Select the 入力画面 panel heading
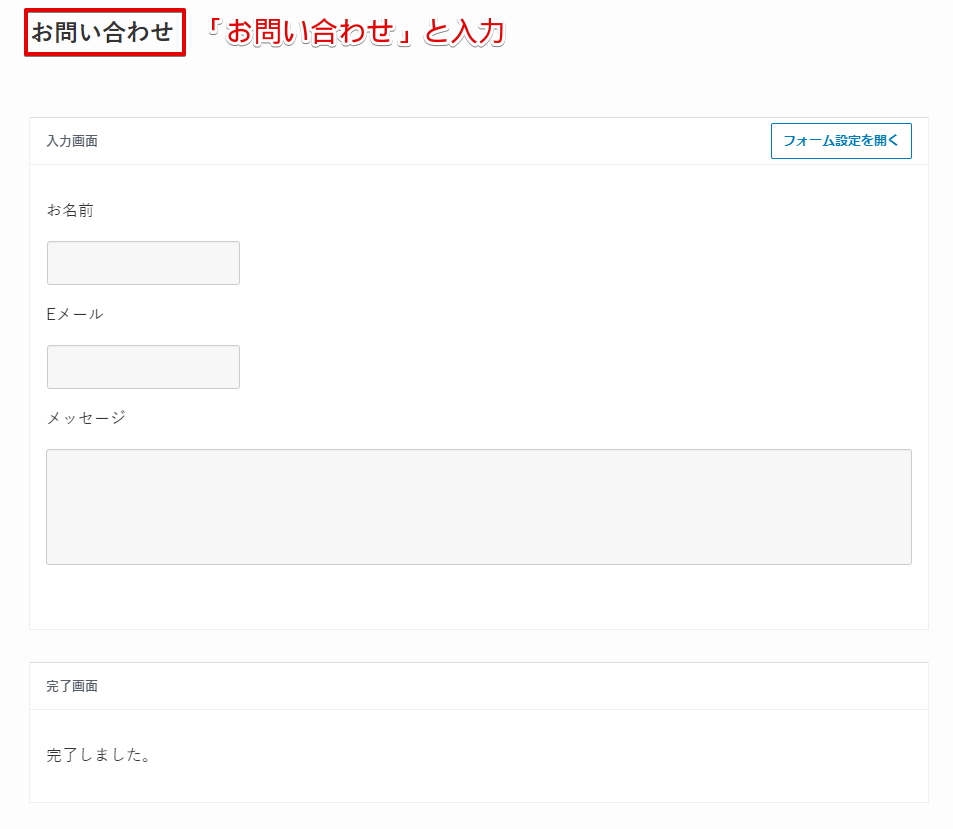Viewport: 953px width, 829px height. [72, 141]
